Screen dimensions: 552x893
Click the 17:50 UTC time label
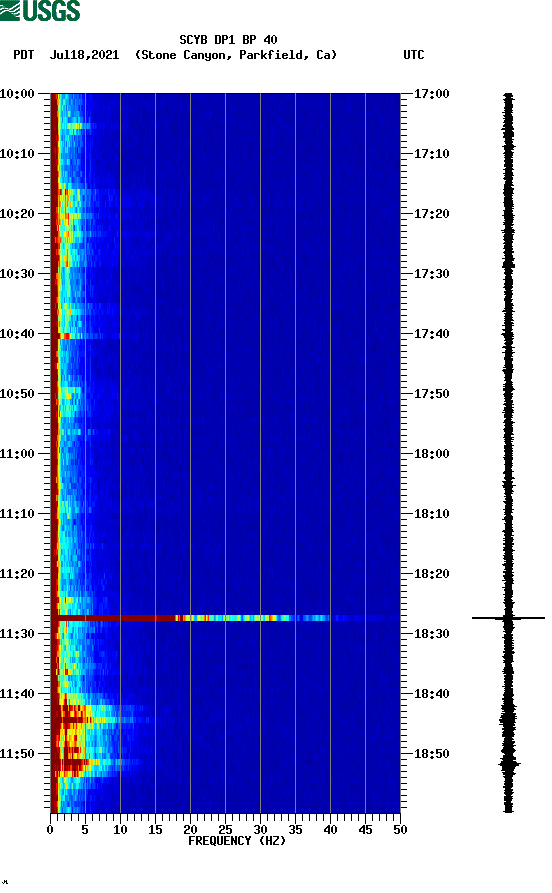pos(431,394)
